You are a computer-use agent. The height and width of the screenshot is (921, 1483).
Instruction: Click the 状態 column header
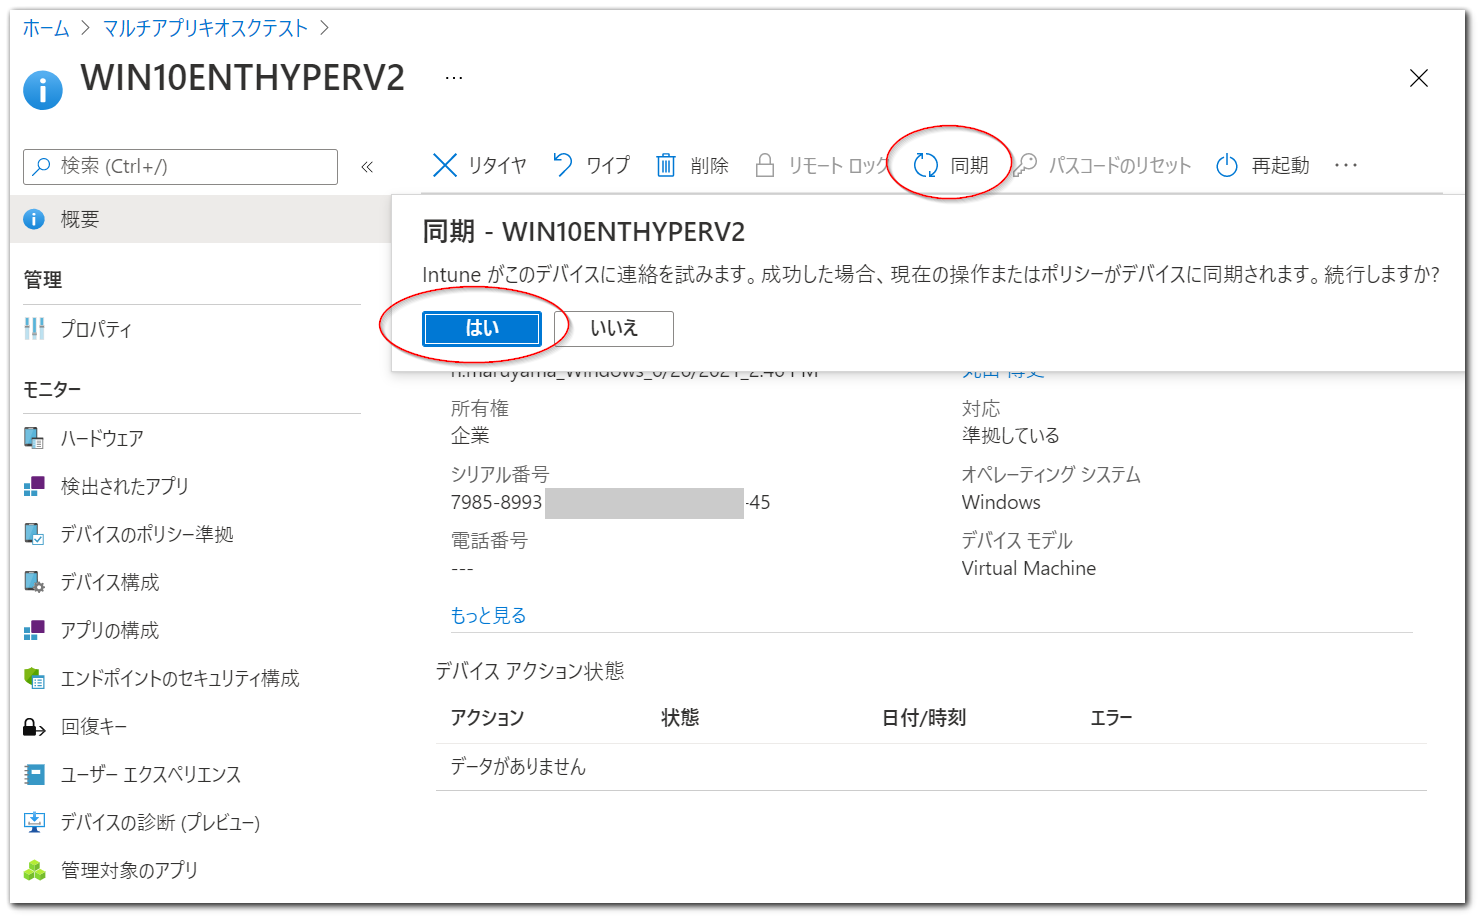(x=680, y=717)
